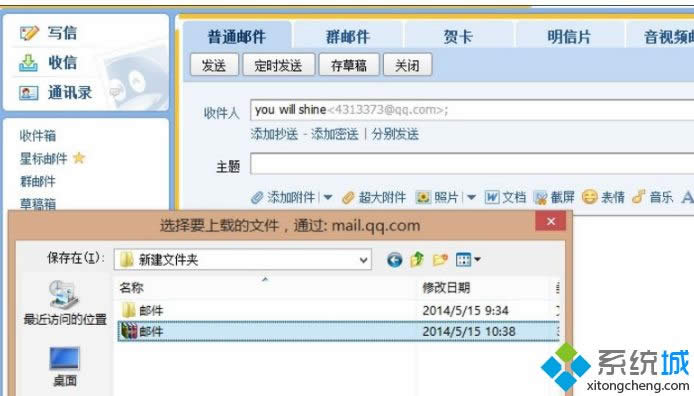
Task: Click the 定时发送 button
Action: [x=278, y=65]
